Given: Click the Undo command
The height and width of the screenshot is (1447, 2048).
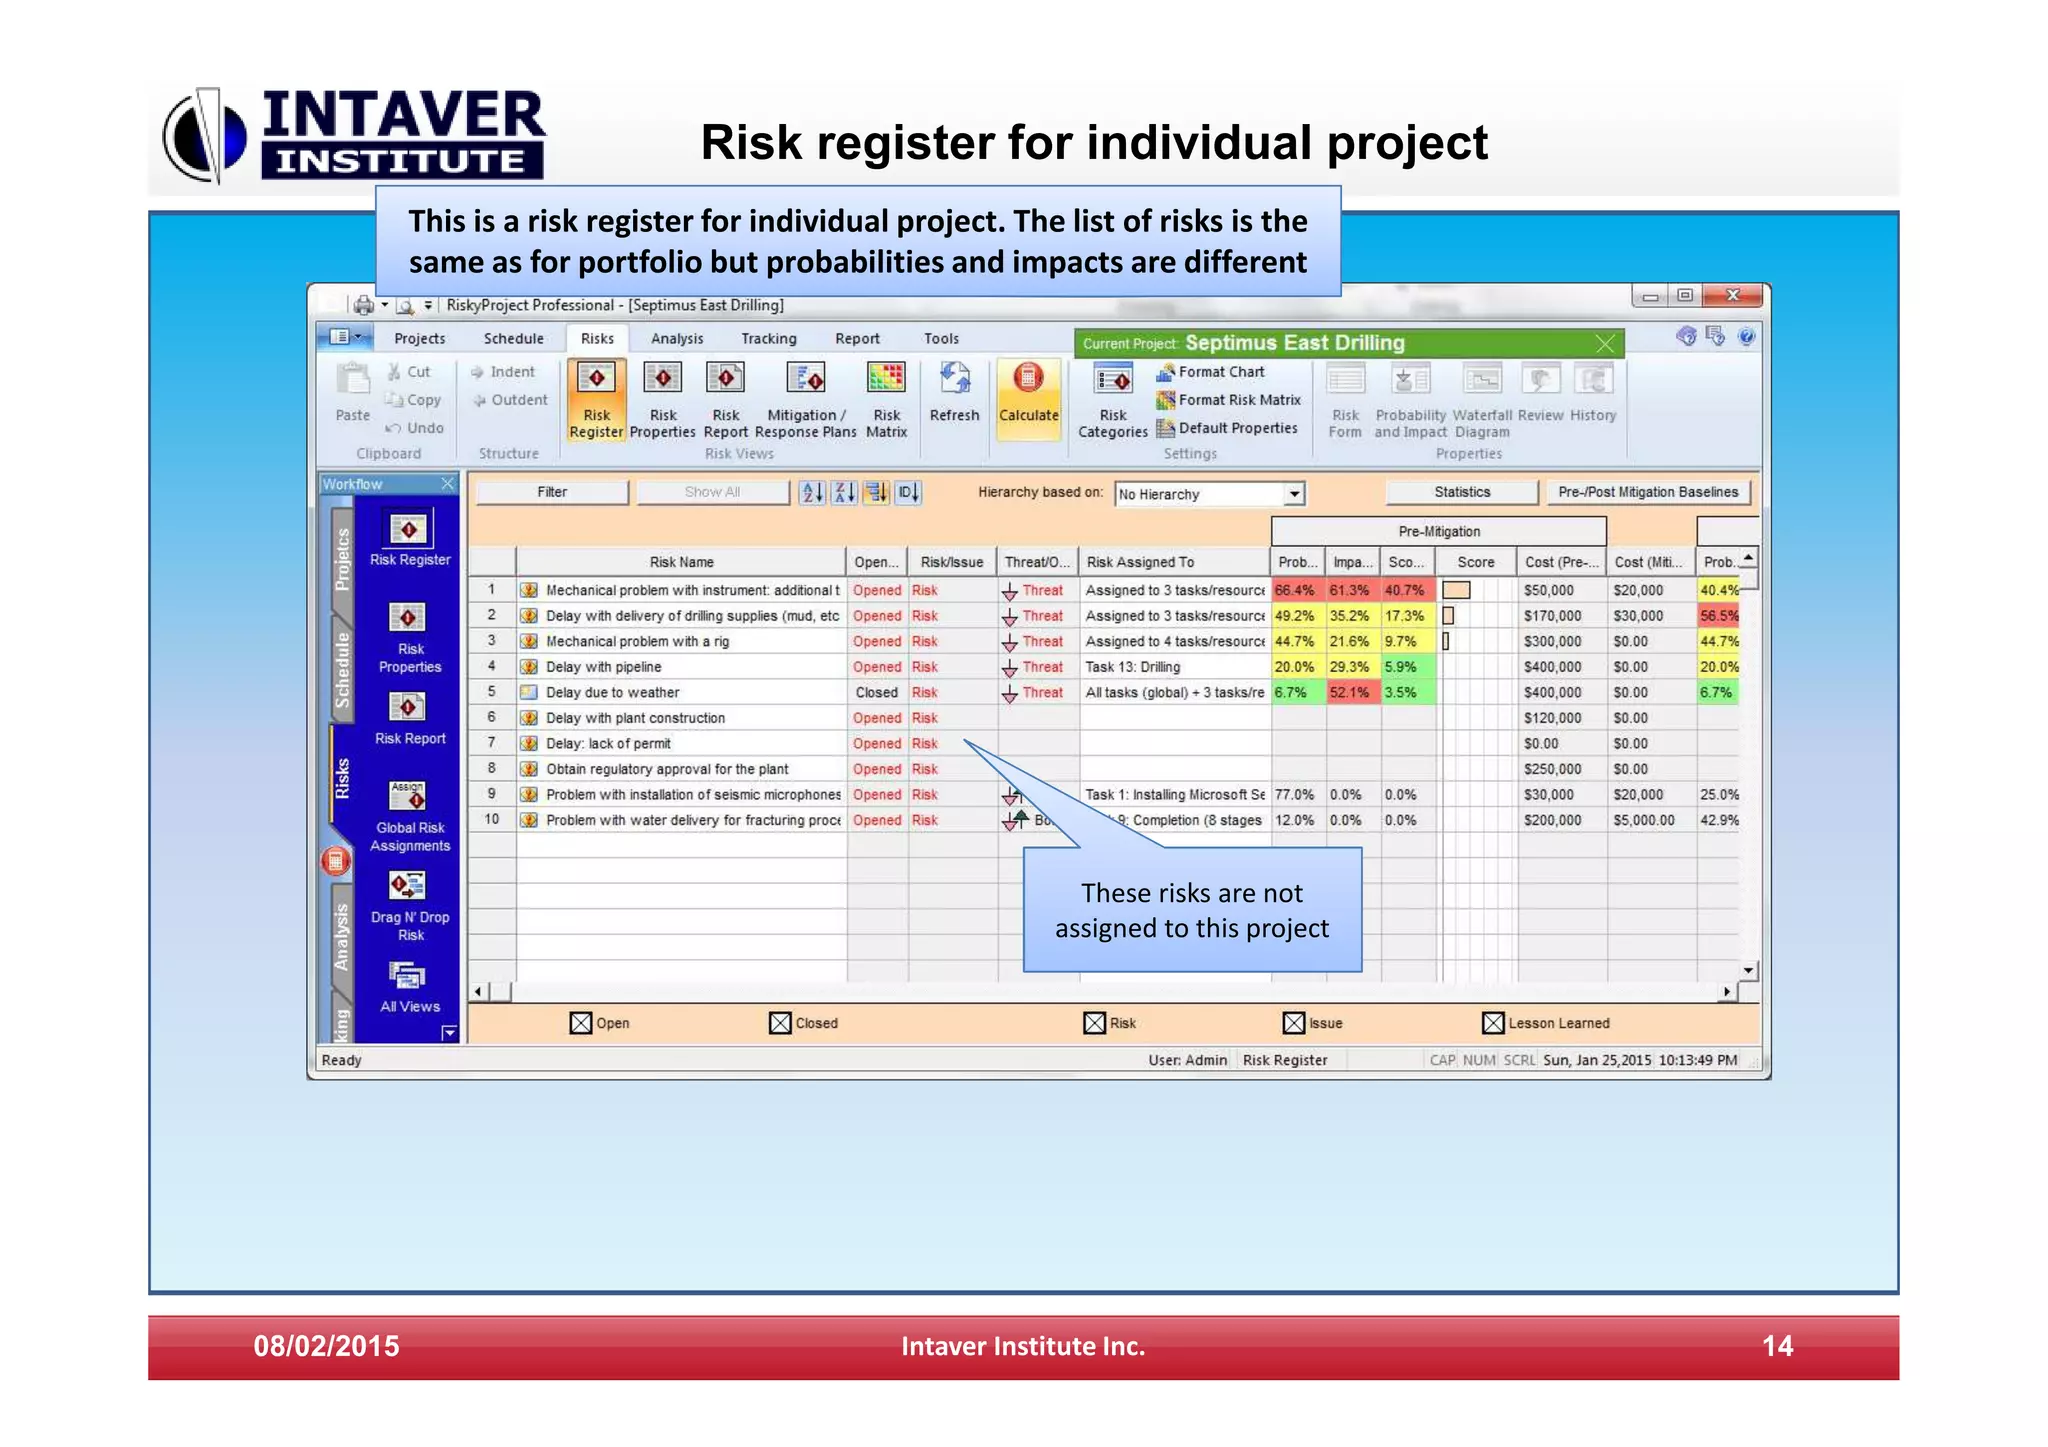Looking at the screenshot, I should click(x=415, y=428).
